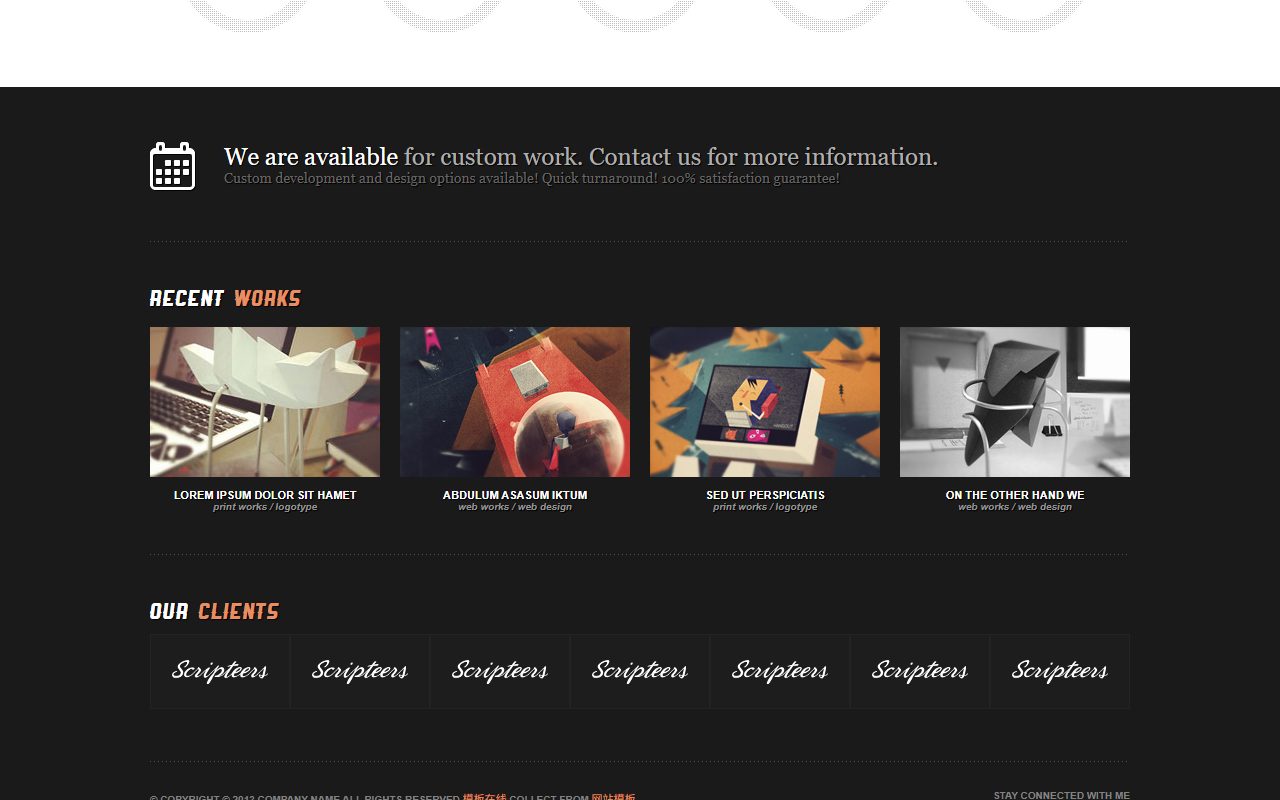Click the calendar availability icon
Viewport: 1280px width, 800px height.
[172, 165]
